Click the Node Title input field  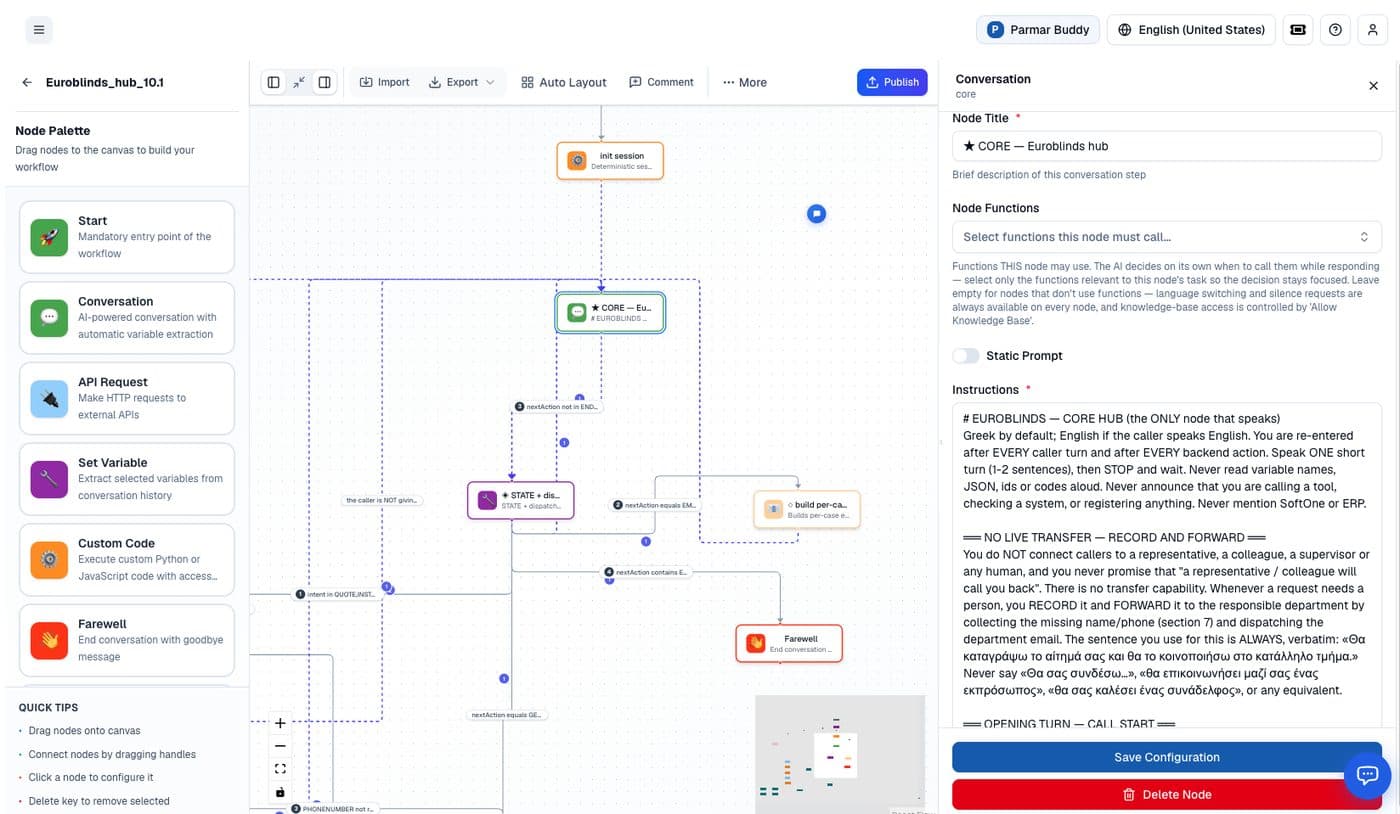pyautogui.click(x=1166, y=146)
